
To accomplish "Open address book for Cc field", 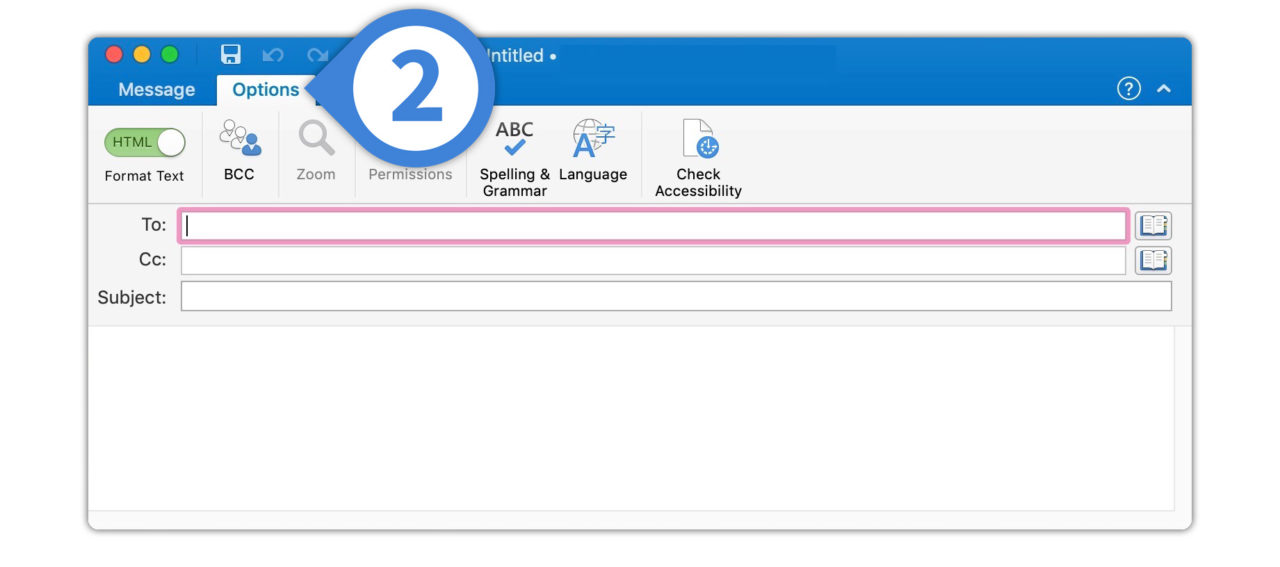I will coord(1153,261).
